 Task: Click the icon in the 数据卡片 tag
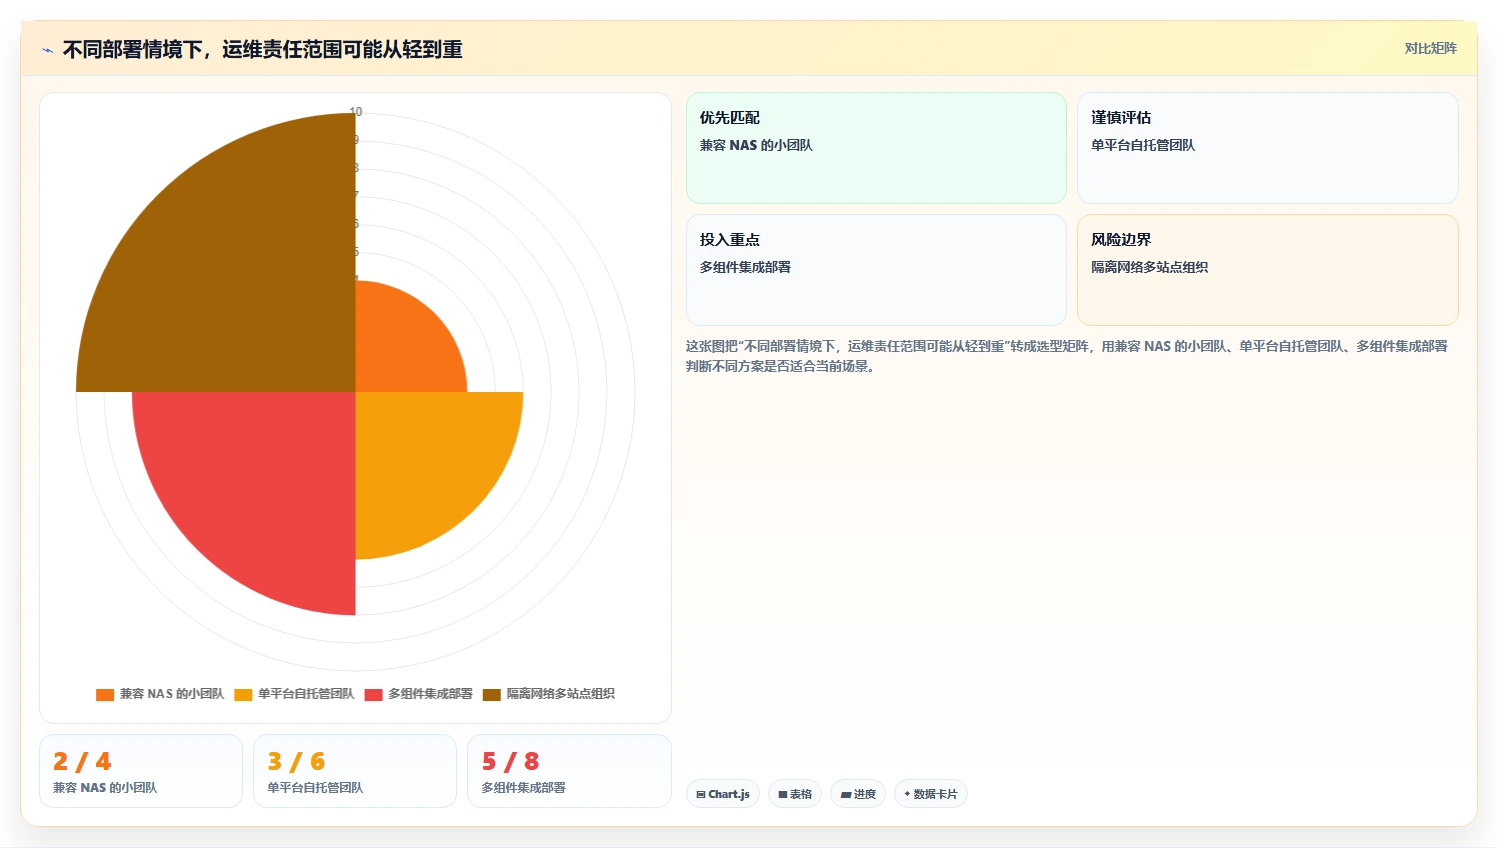907,794
